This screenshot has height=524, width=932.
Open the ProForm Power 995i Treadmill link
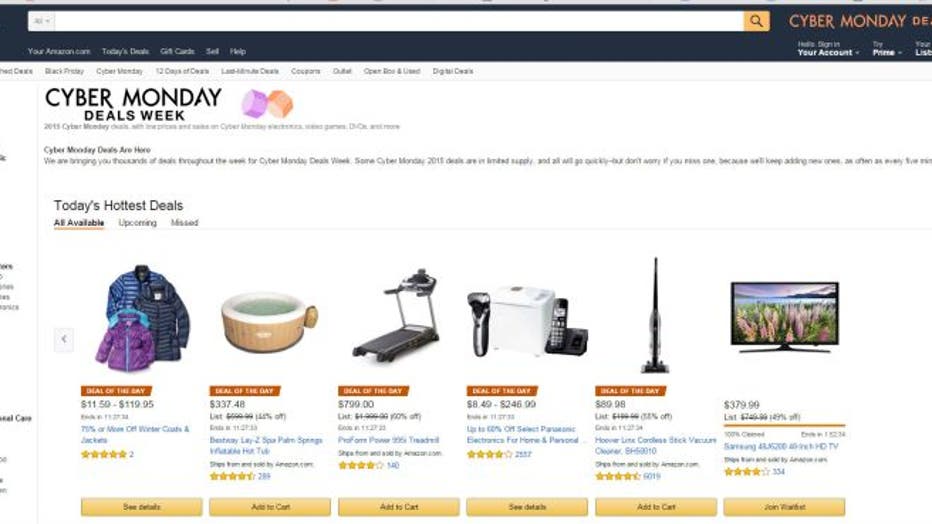coord(388,440)
